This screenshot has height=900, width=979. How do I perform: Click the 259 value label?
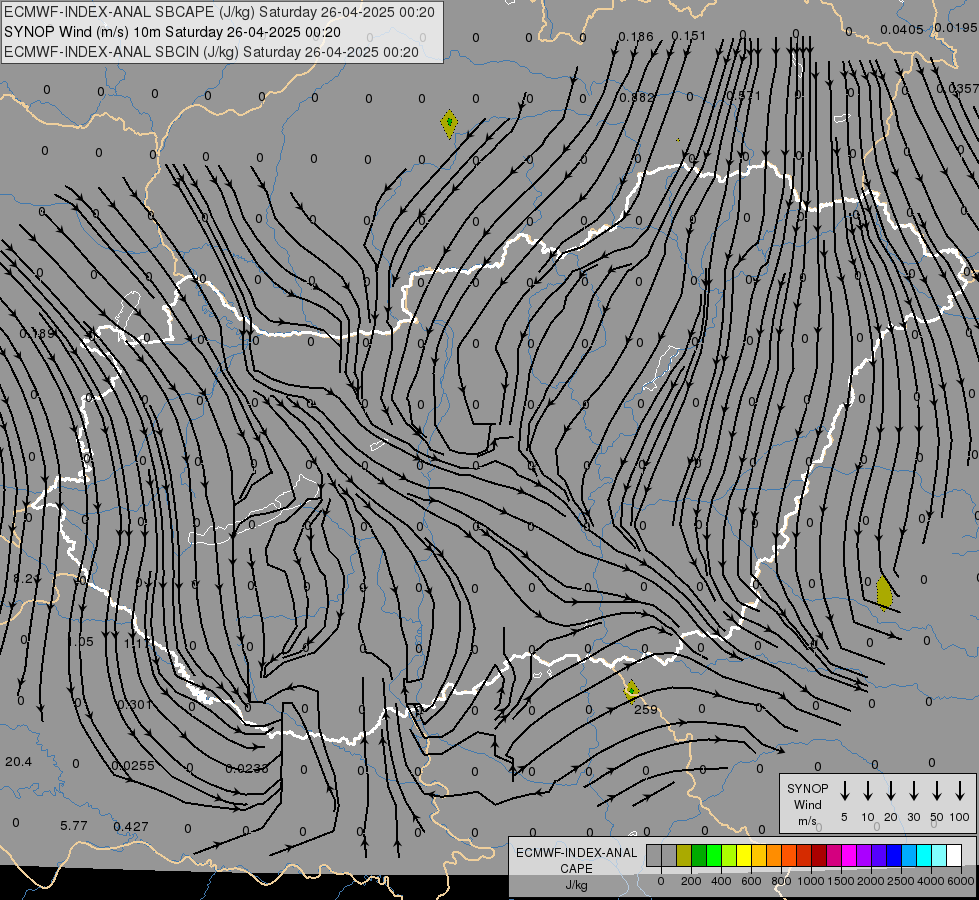(x=646, y=710)
